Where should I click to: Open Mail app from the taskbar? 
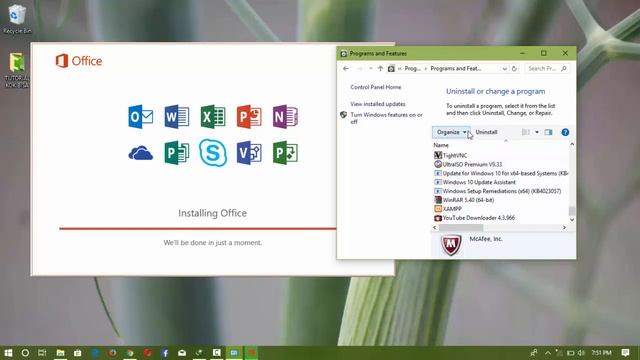coord(182,353)
